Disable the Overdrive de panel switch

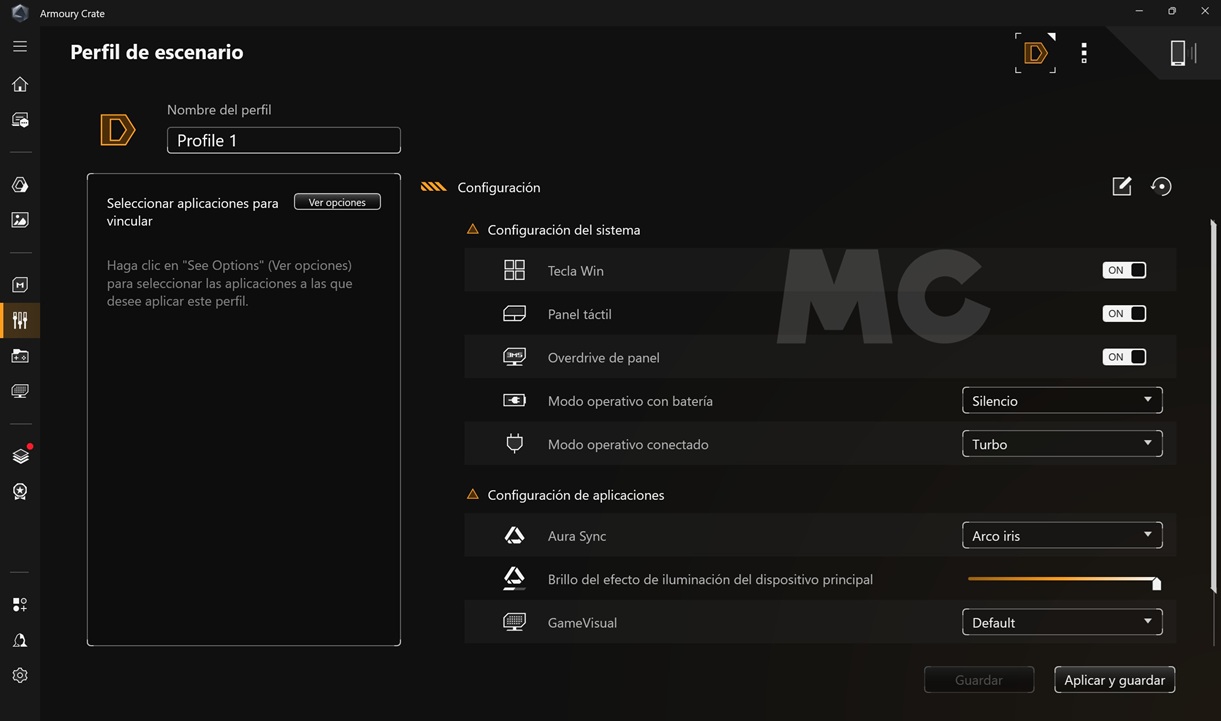point(1124,357)
